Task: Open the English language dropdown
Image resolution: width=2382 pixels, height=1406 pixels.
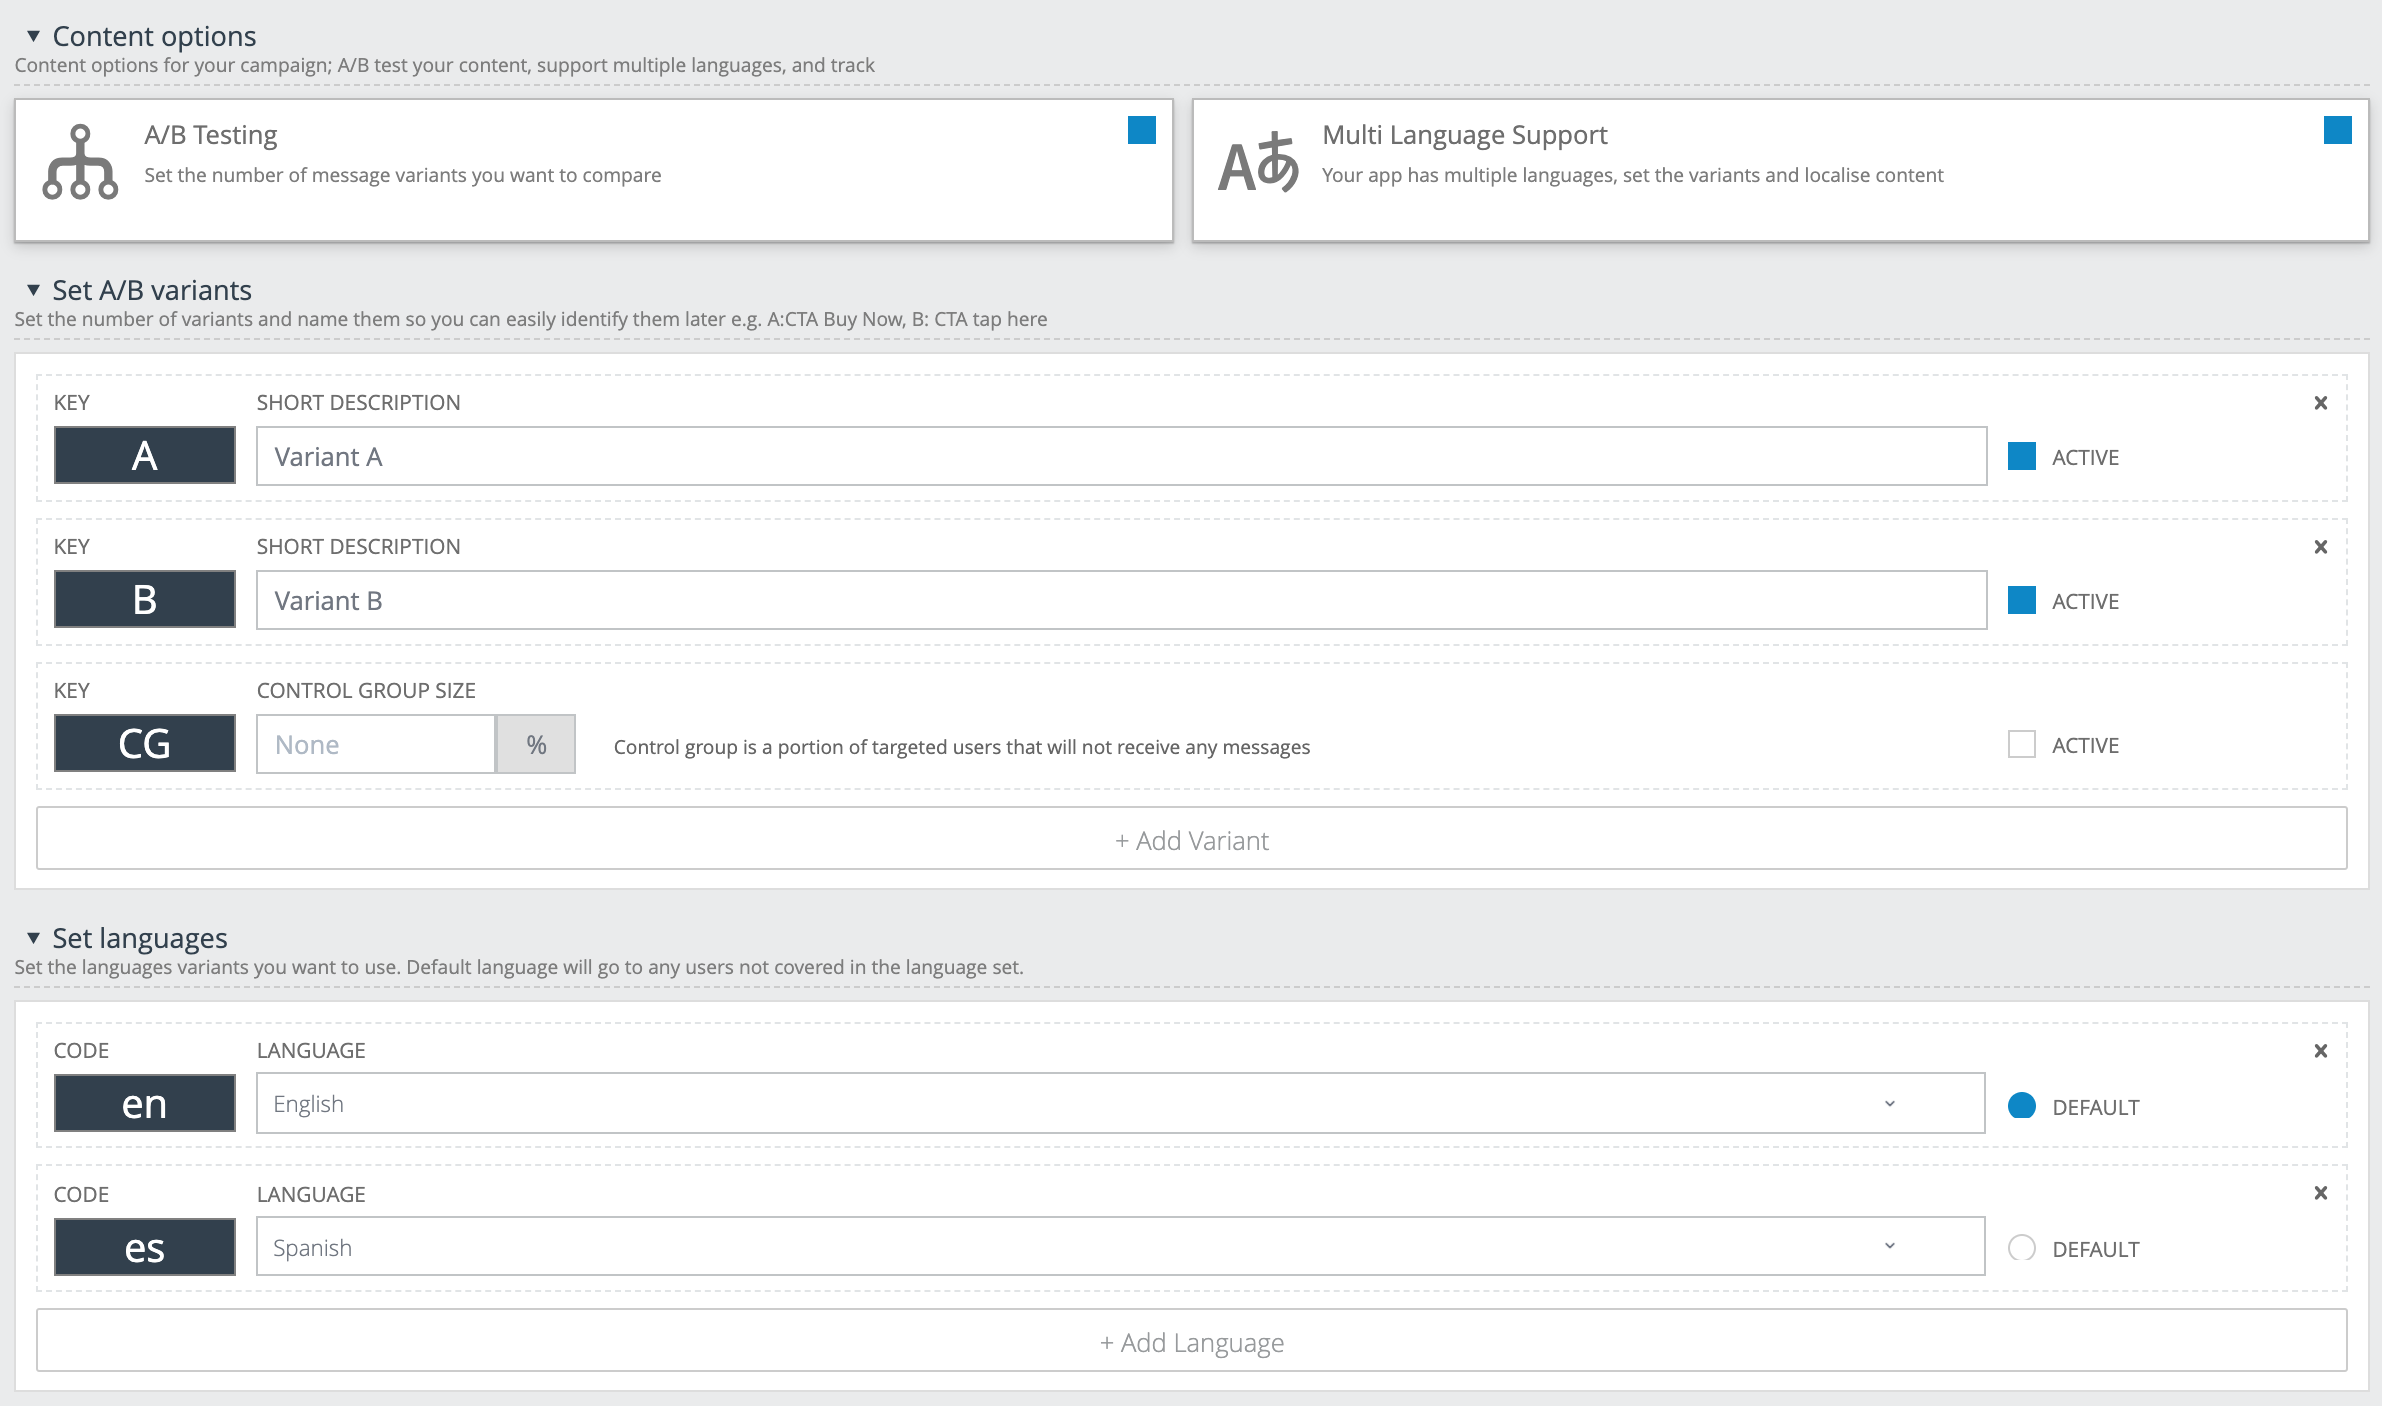Action: [1120, 1104]
